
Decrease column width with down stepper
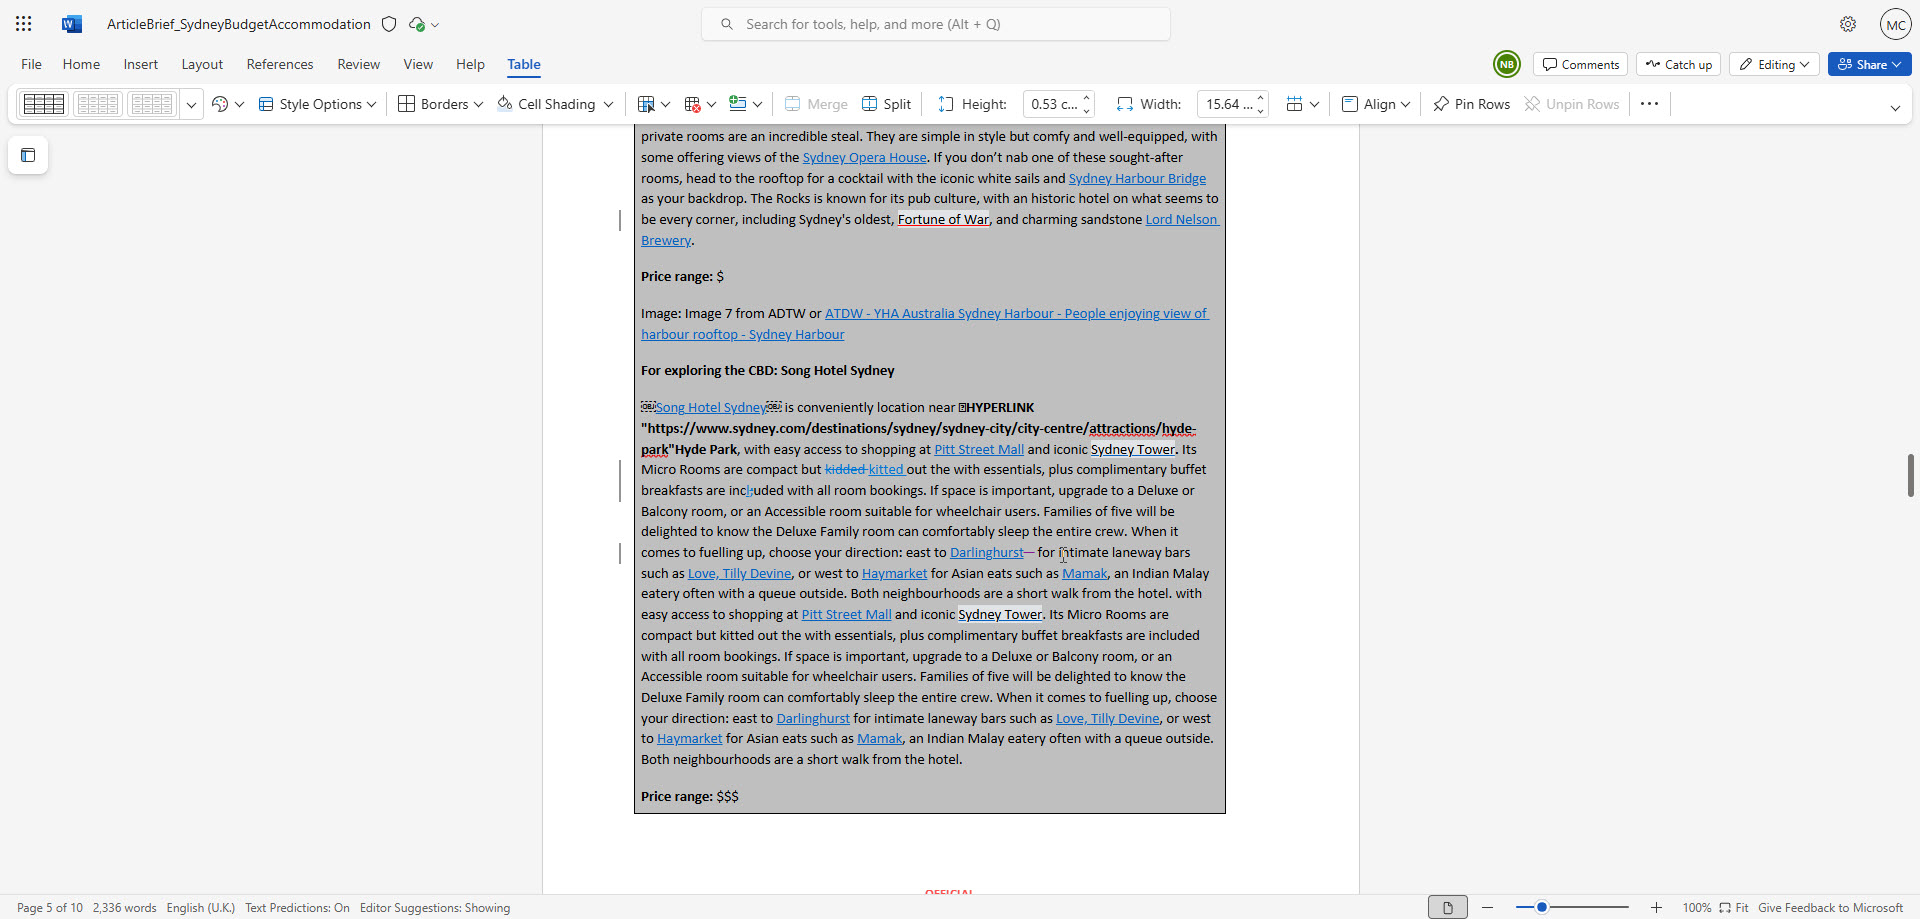click(1261, 110)
